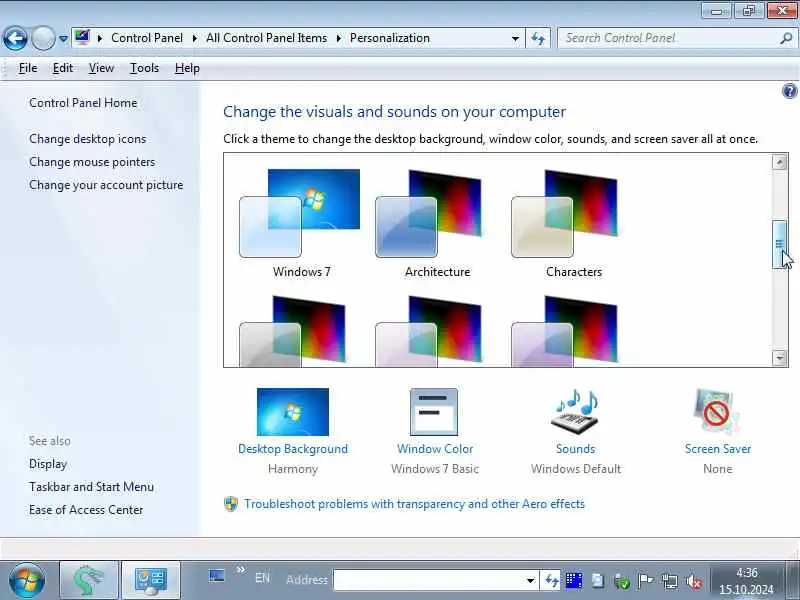Open the address bar history dropdown
Viewport: 800px width, 600px height.
[515, 38]
